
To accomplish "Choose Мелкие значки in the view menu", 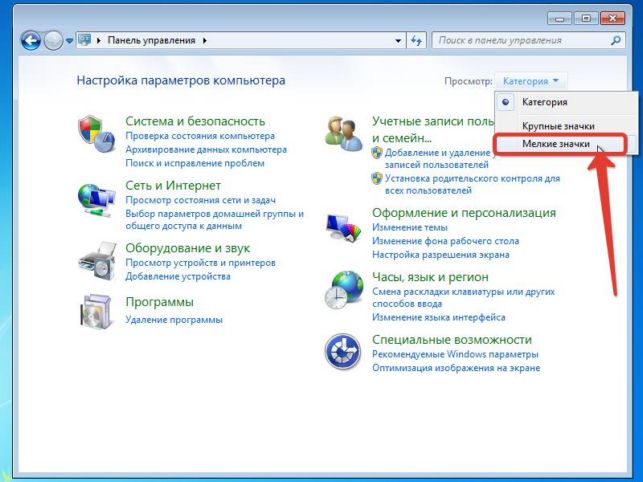I will (x=566, y=144).
